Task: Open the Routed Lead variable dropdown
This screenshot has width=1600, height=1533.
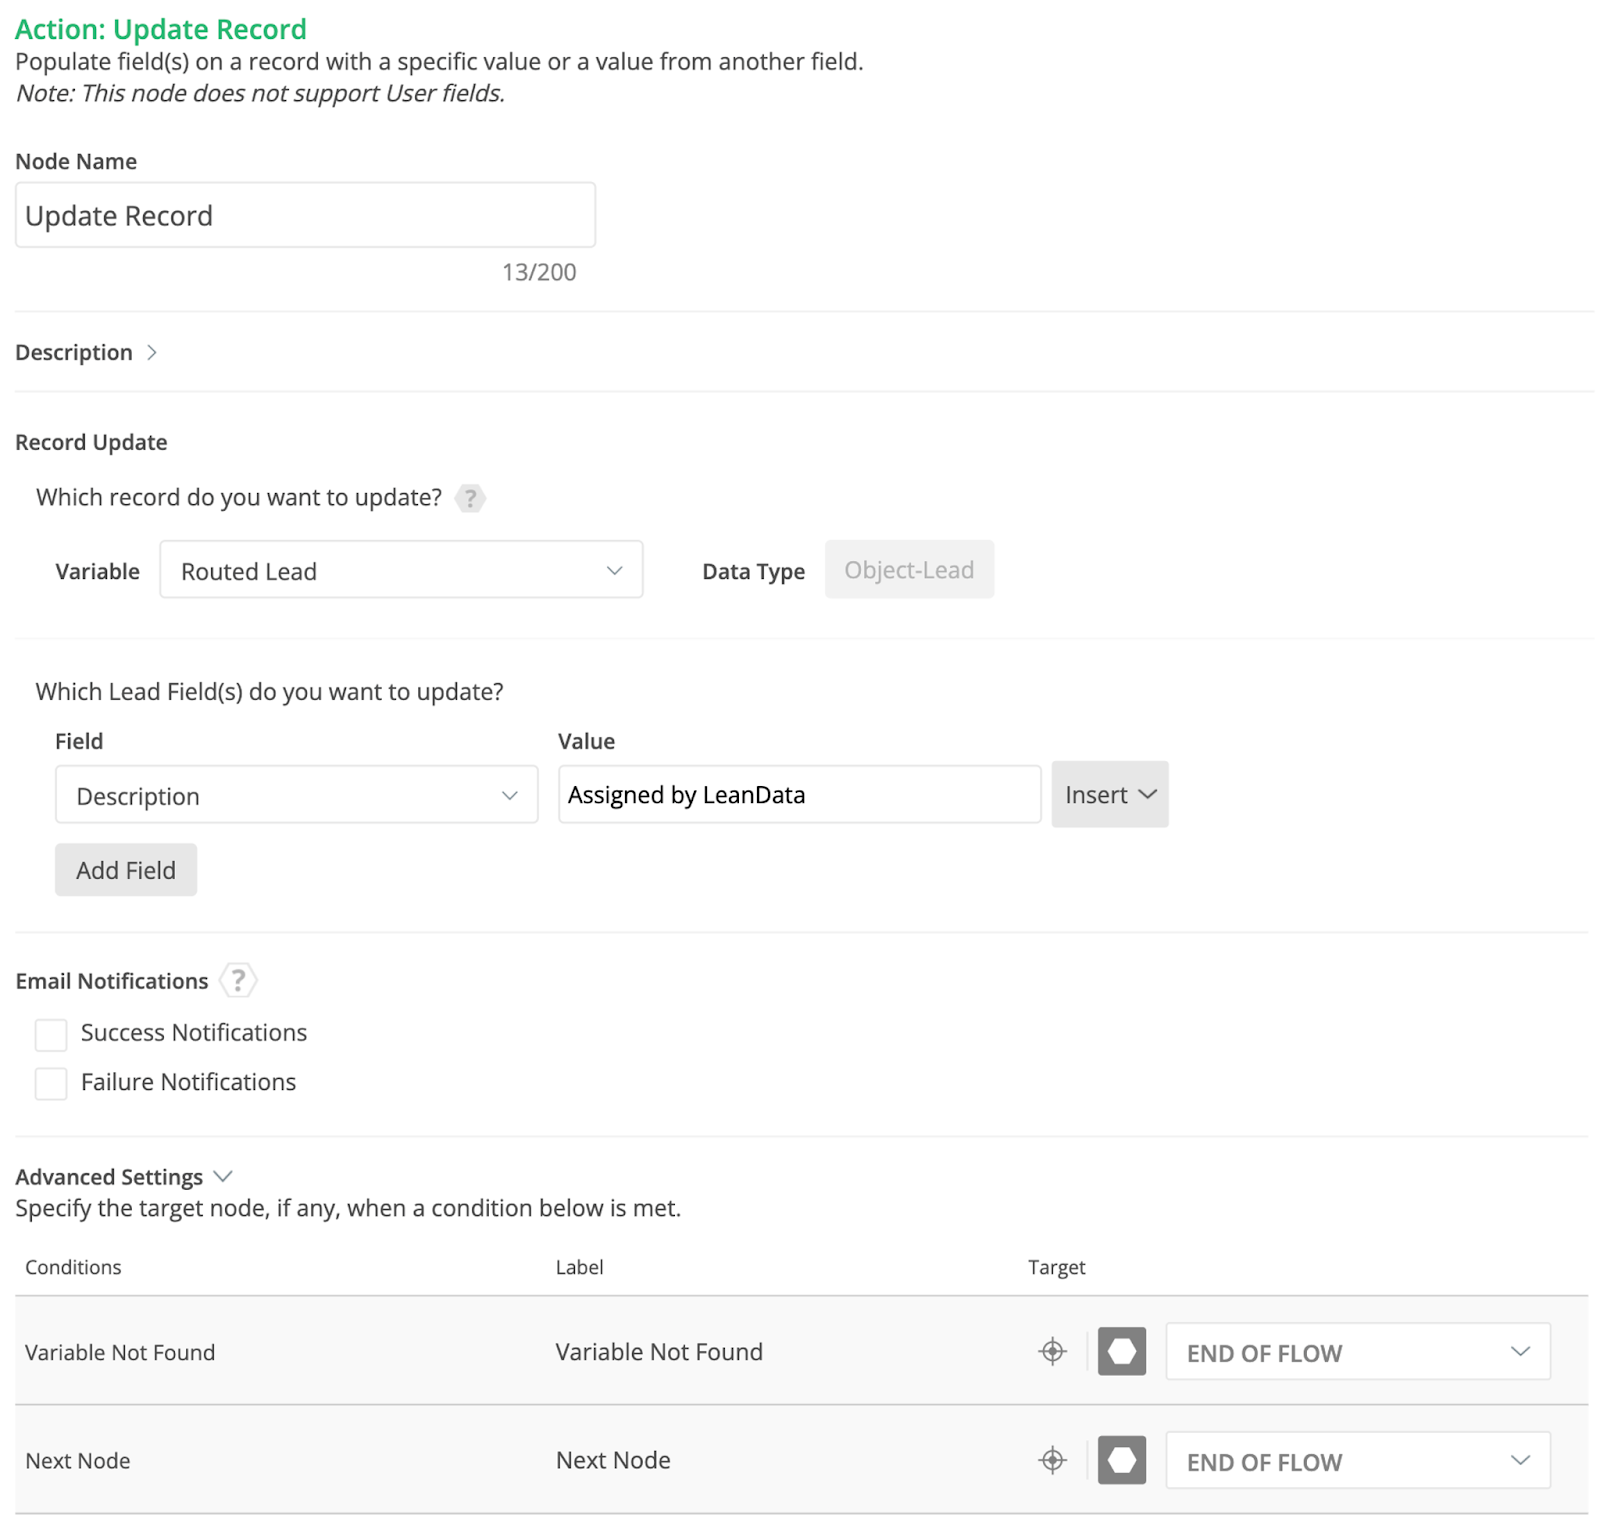Action: (x=401, y=570)
